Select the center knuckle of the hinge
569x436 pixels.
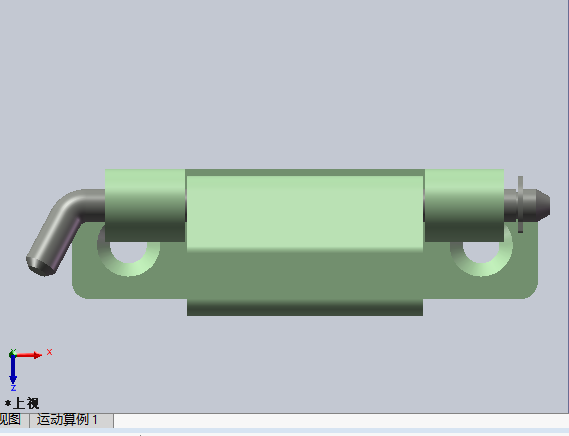[305, 213]
